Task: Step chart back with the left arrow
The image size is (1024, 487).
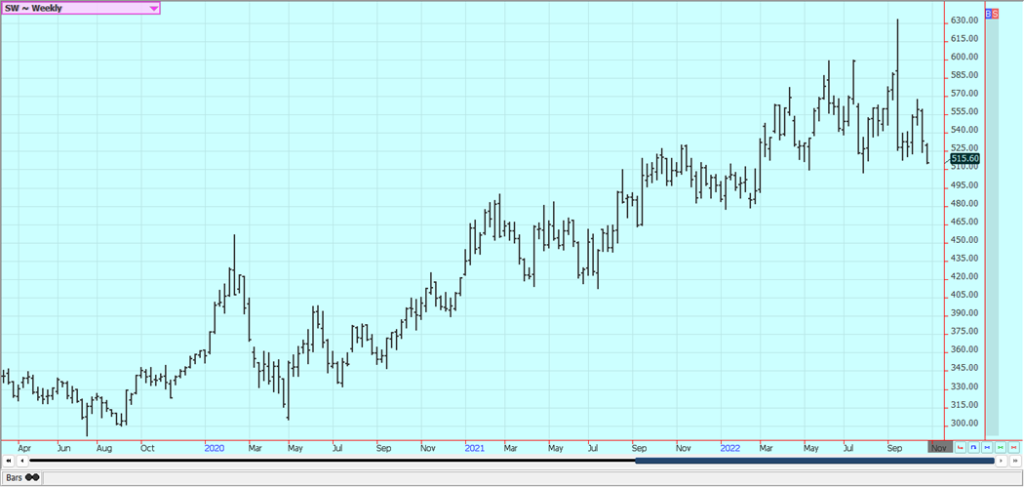Action: (x=22, y=461)
